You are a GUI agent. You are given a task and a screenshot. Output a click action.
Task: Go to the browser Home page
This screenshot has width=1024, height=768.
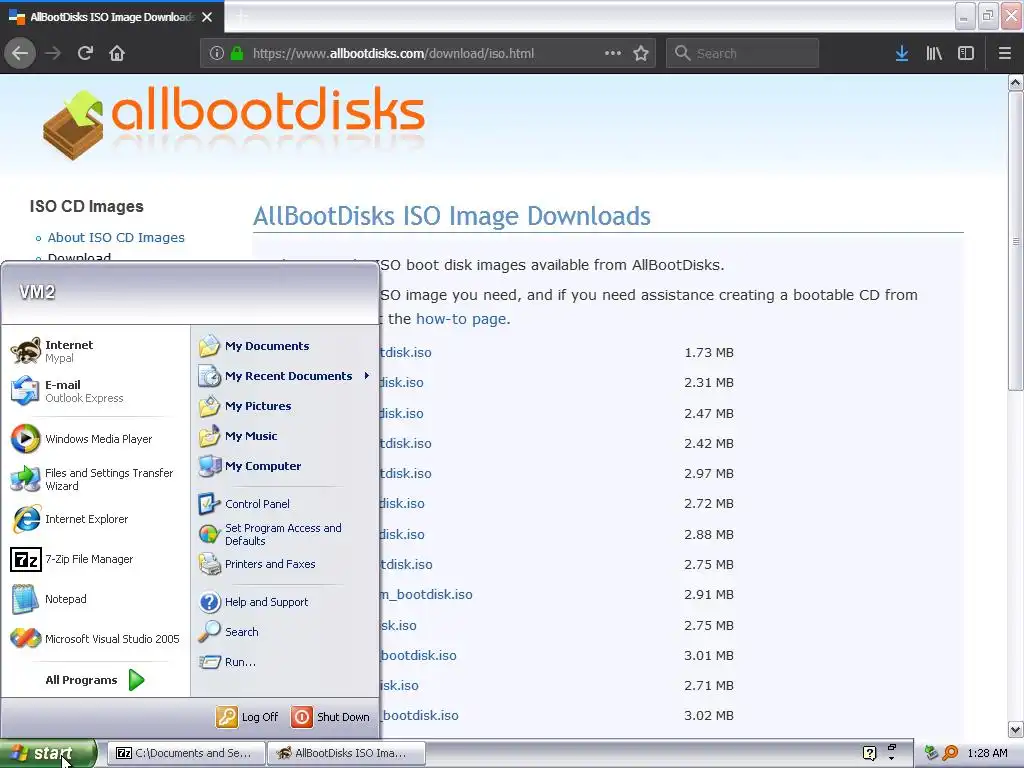tap(117, 53)
